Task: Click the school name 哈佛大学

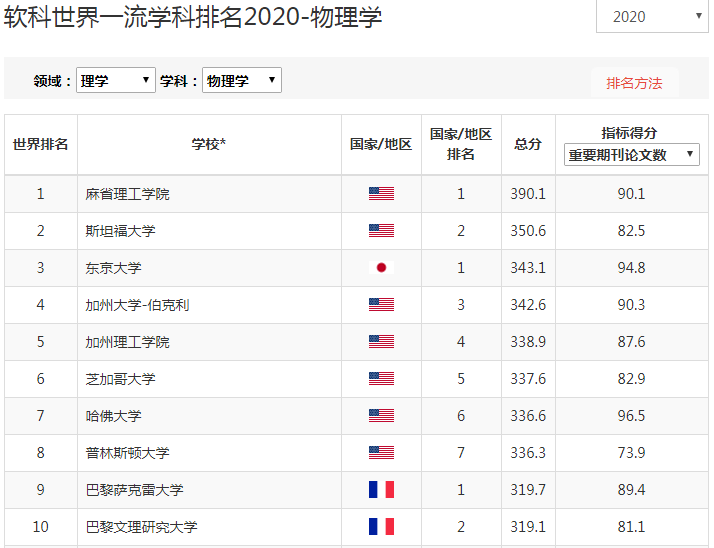Action: pos(113,416)
